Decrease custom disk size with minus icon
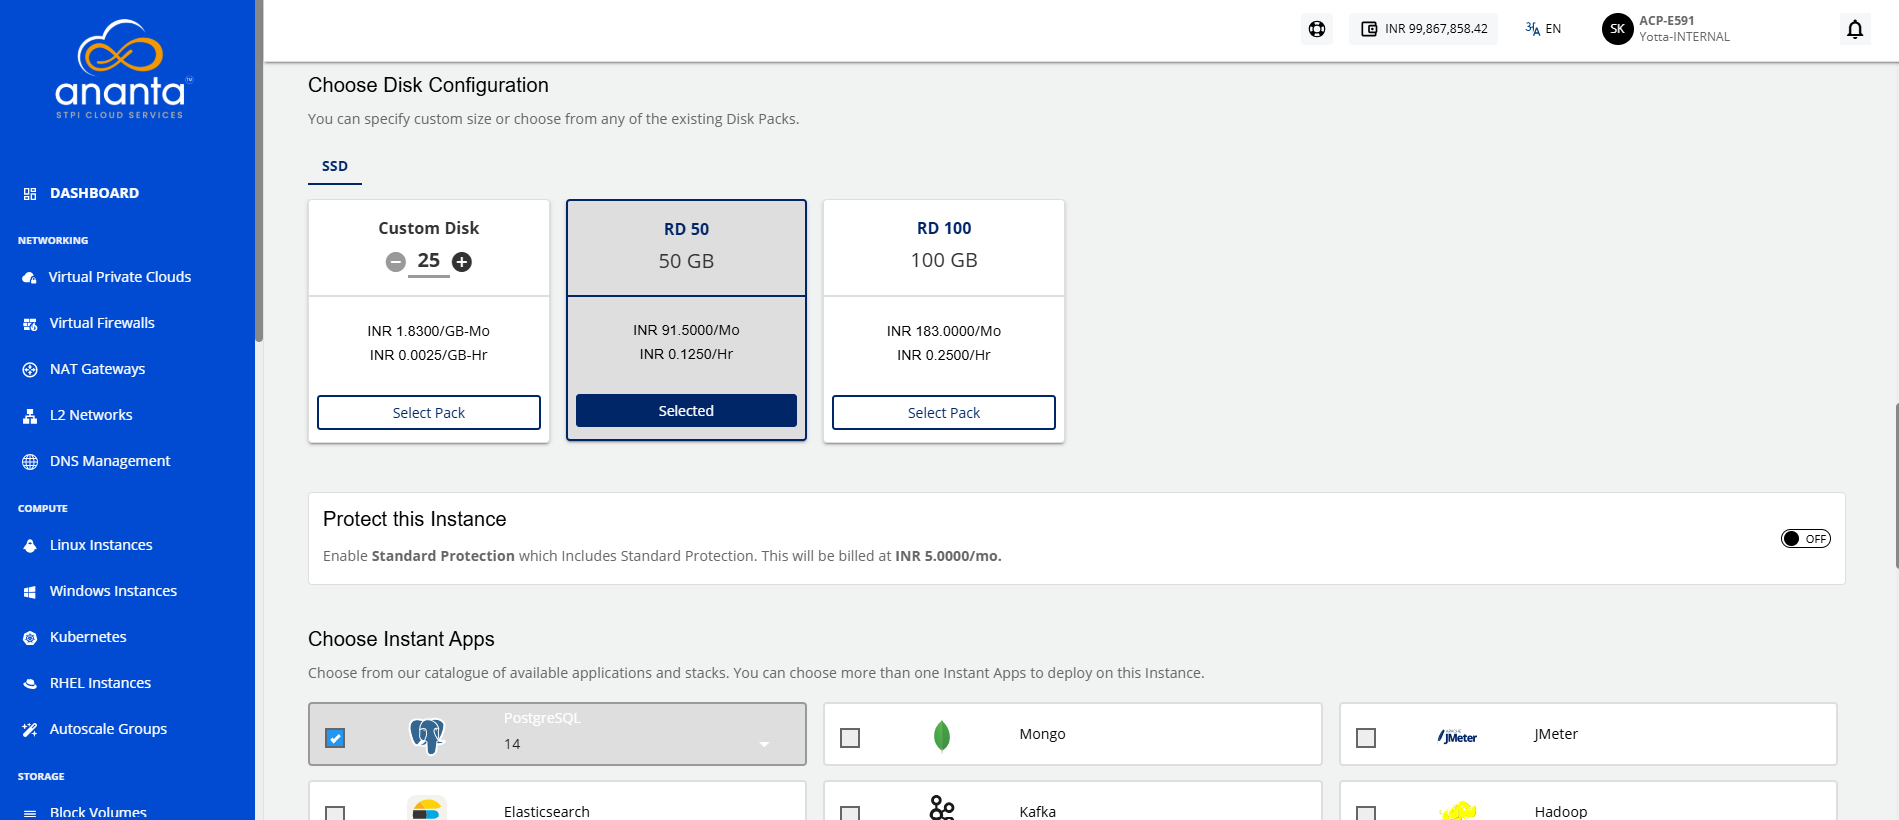1899x820 pixels. (396, 262)
